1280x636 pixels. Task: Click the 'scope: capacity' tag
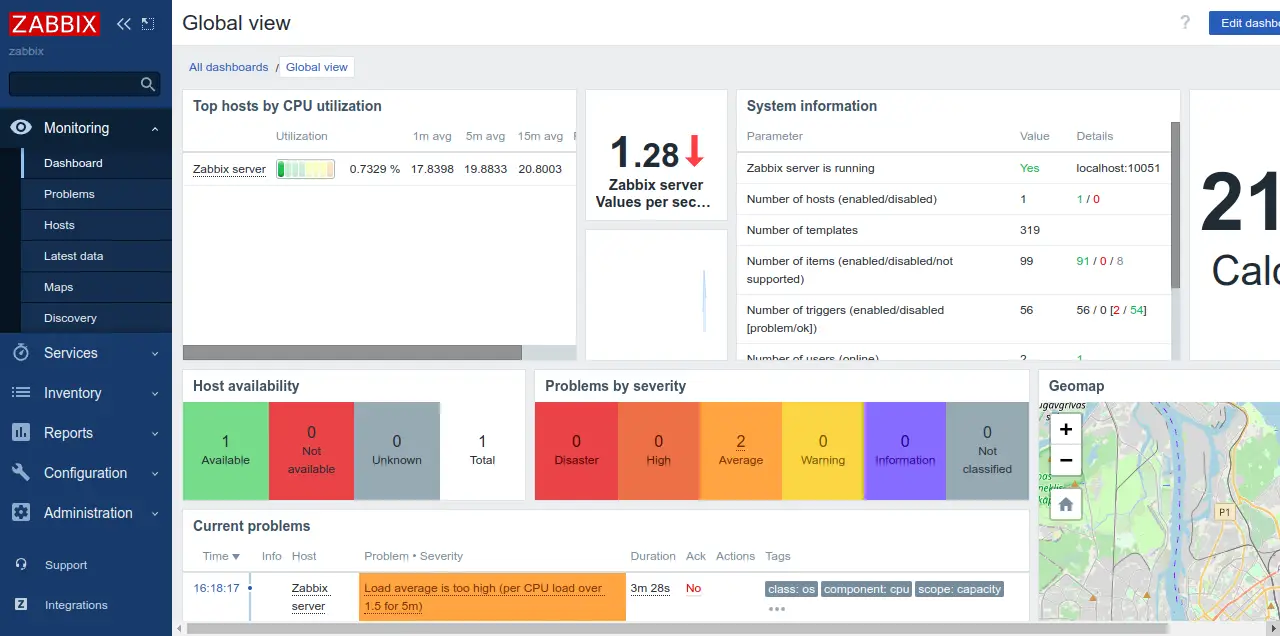coord(959,589)
